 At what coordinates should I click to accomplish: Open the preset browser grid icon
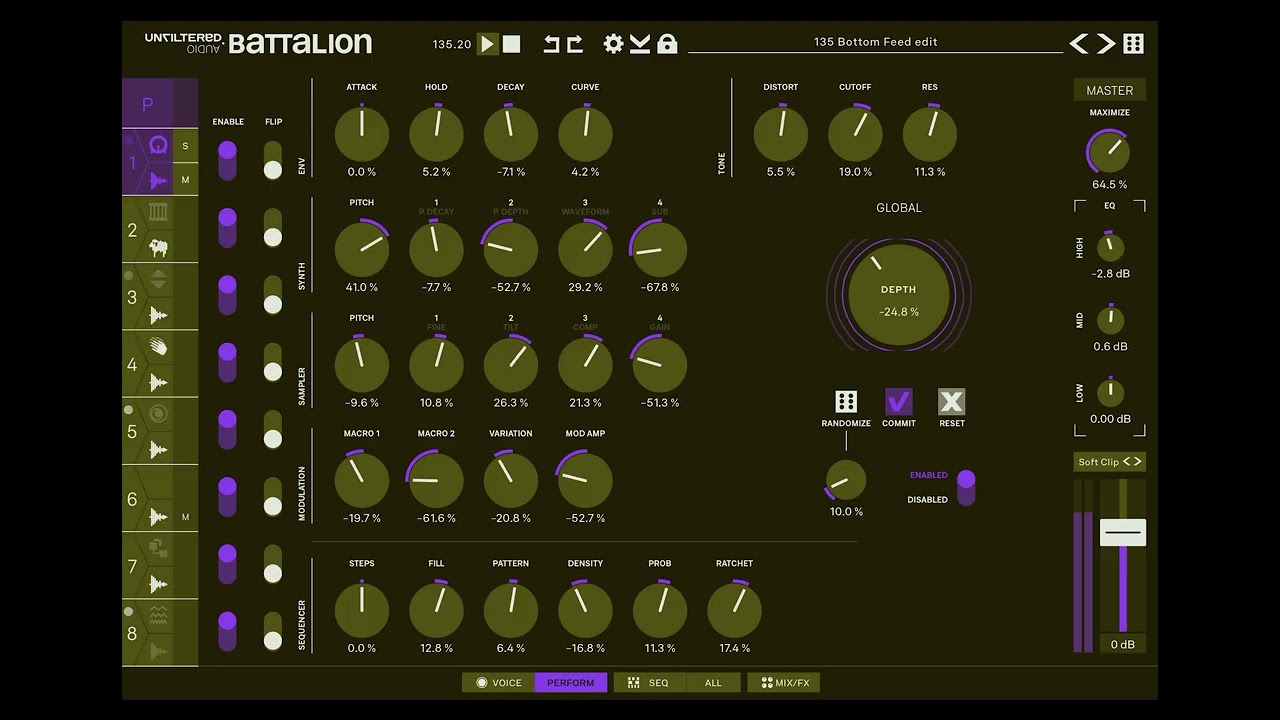click(x=1133, y=43)
